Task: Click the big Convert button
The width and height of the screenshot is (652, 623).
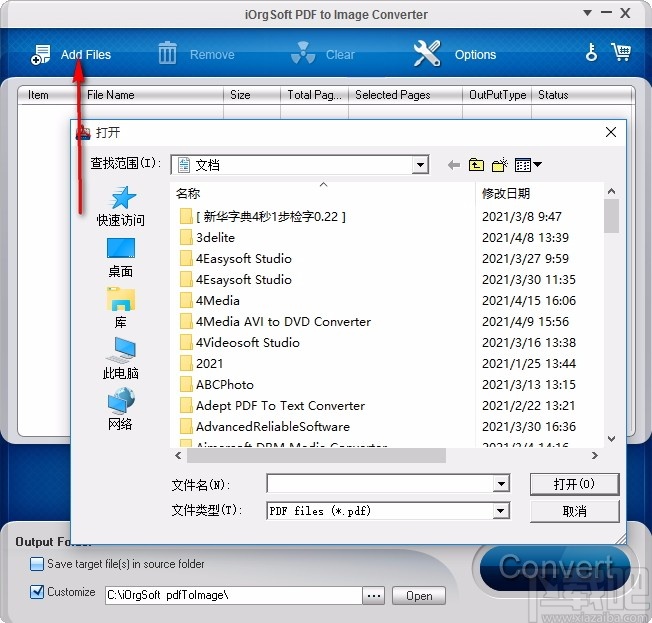Action: [x=556, y=567]
